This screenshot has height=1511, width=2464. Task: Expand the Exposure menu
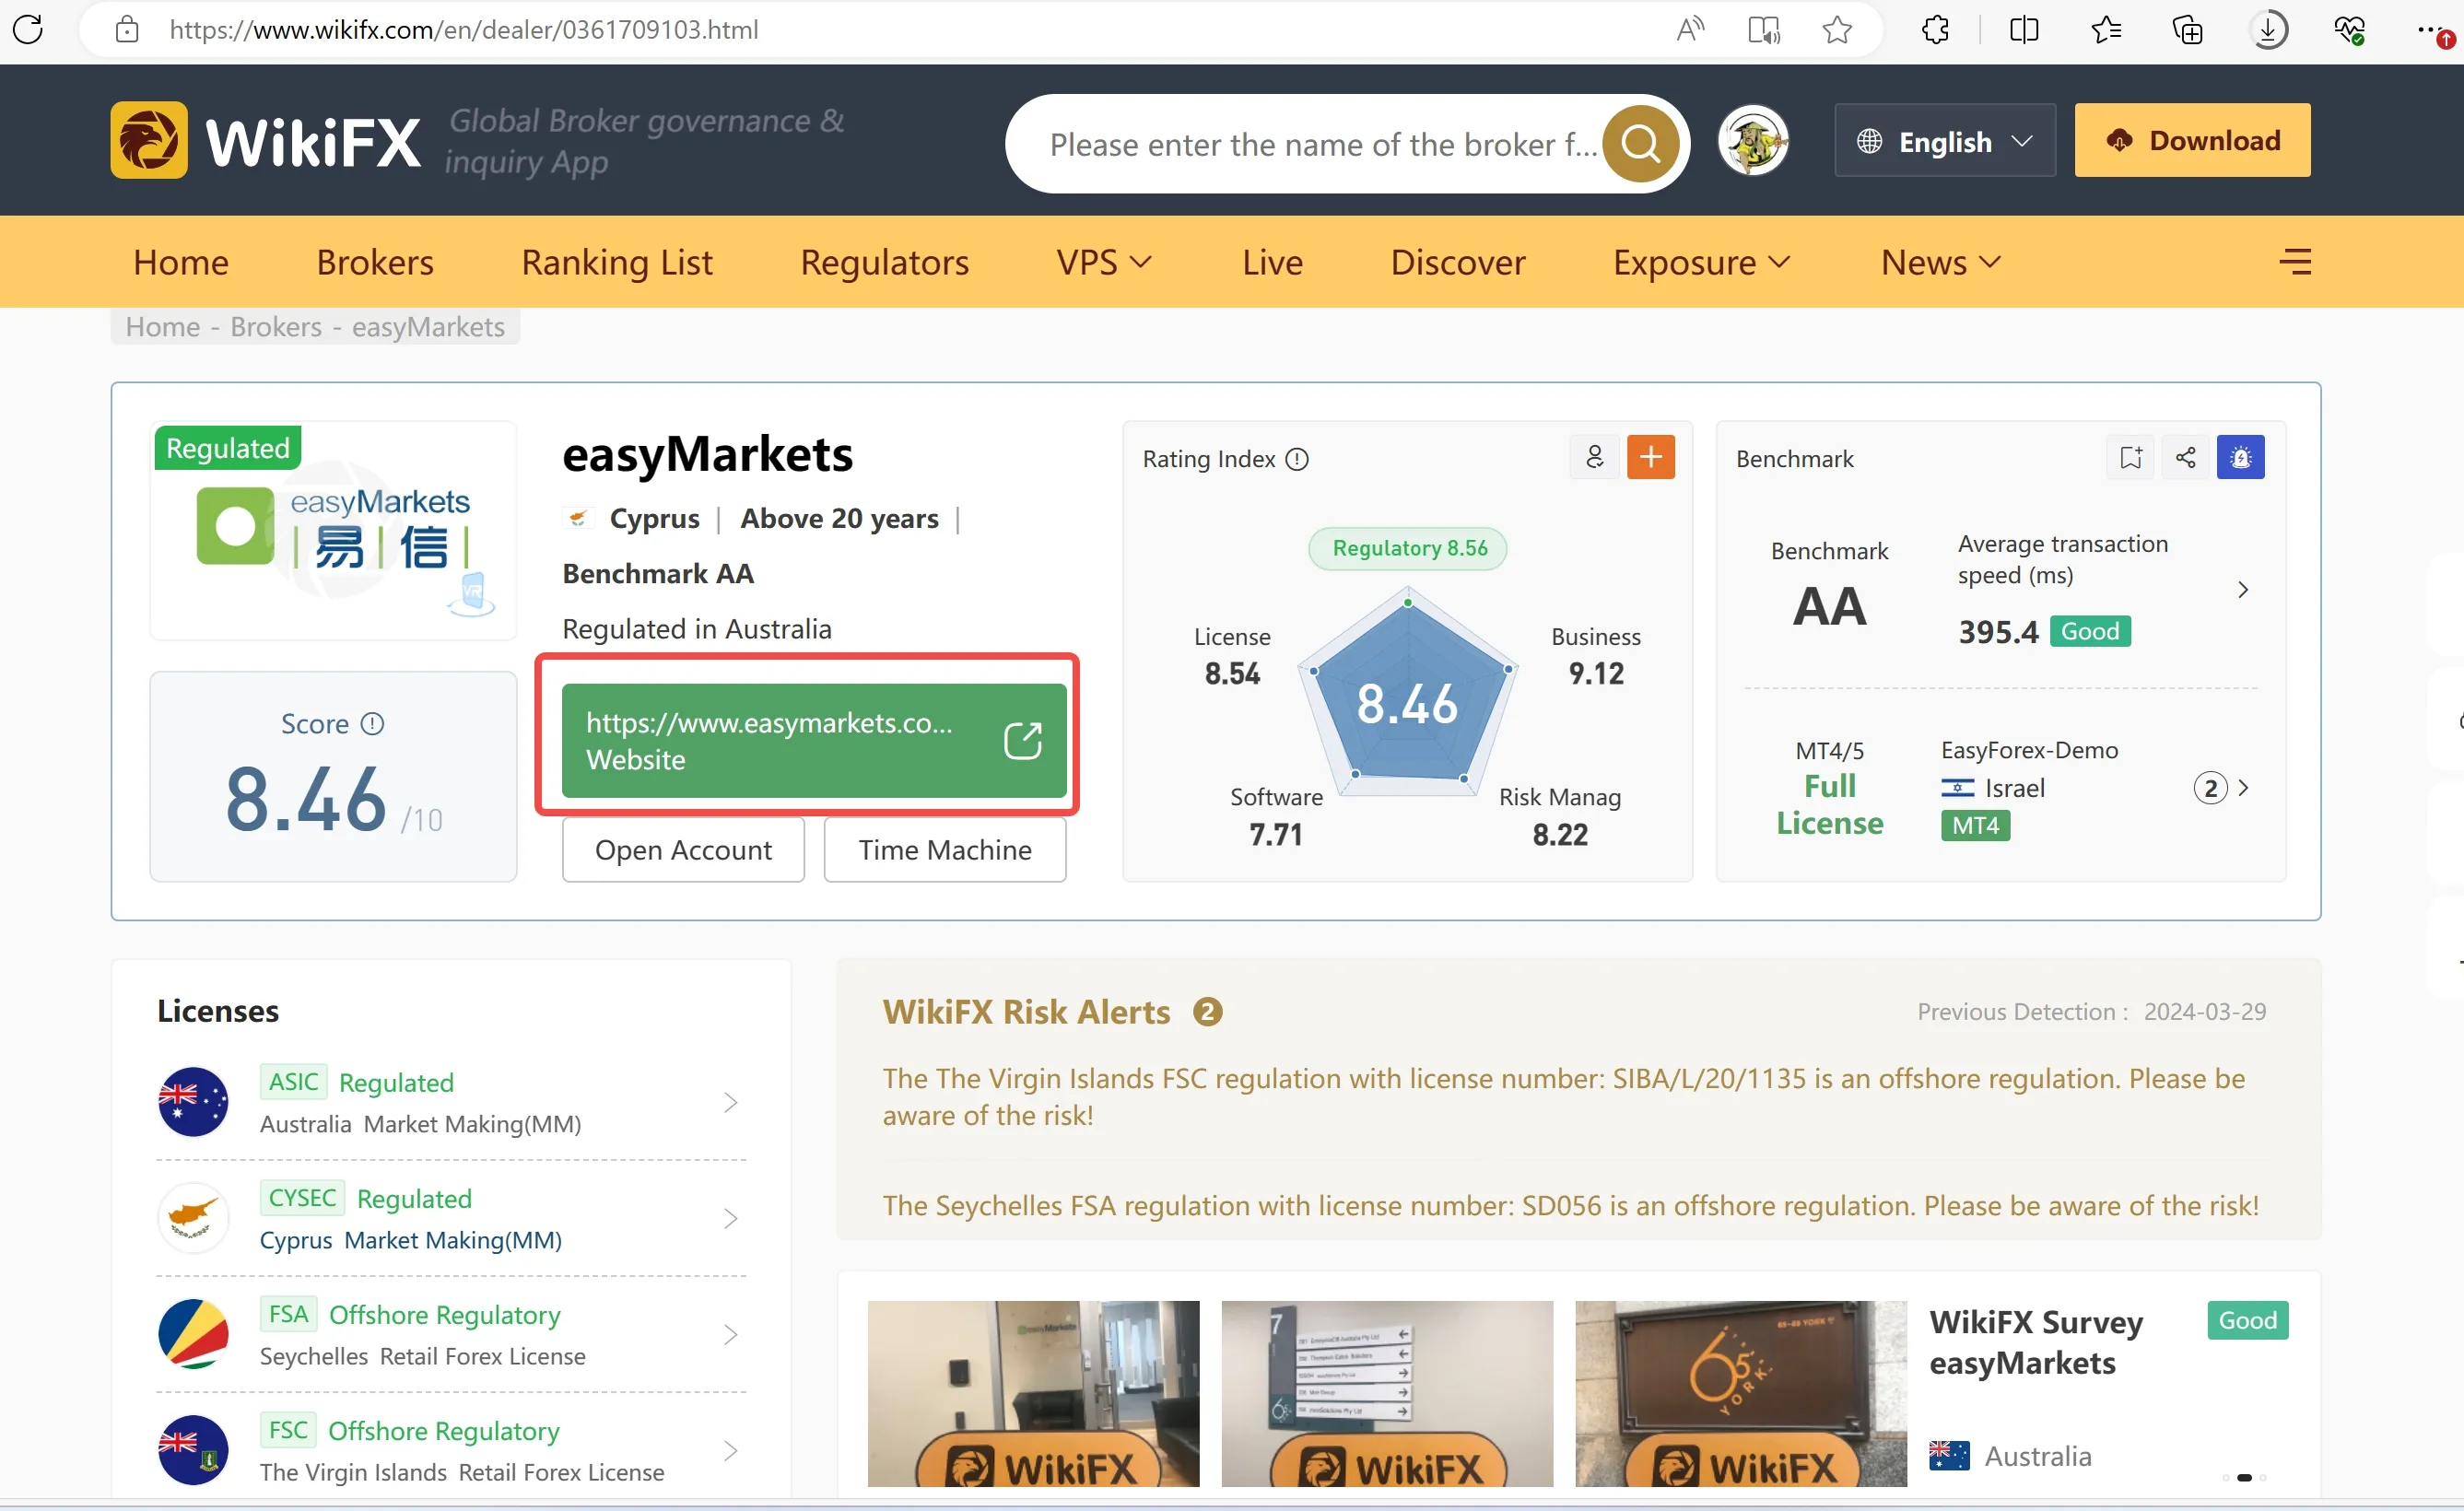[x=1701, y=261]
